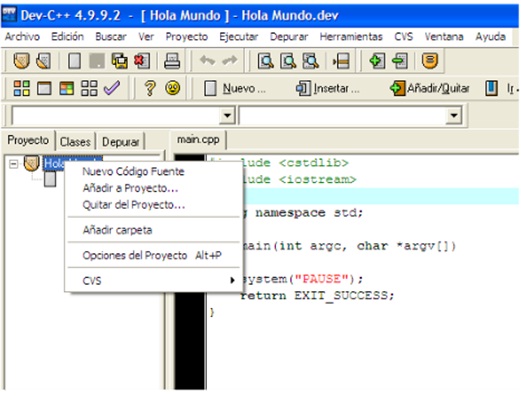Click the compile and run colored icon
This screenshot has width=521, height=412.
pyautogui.click(x=66, y=88)
